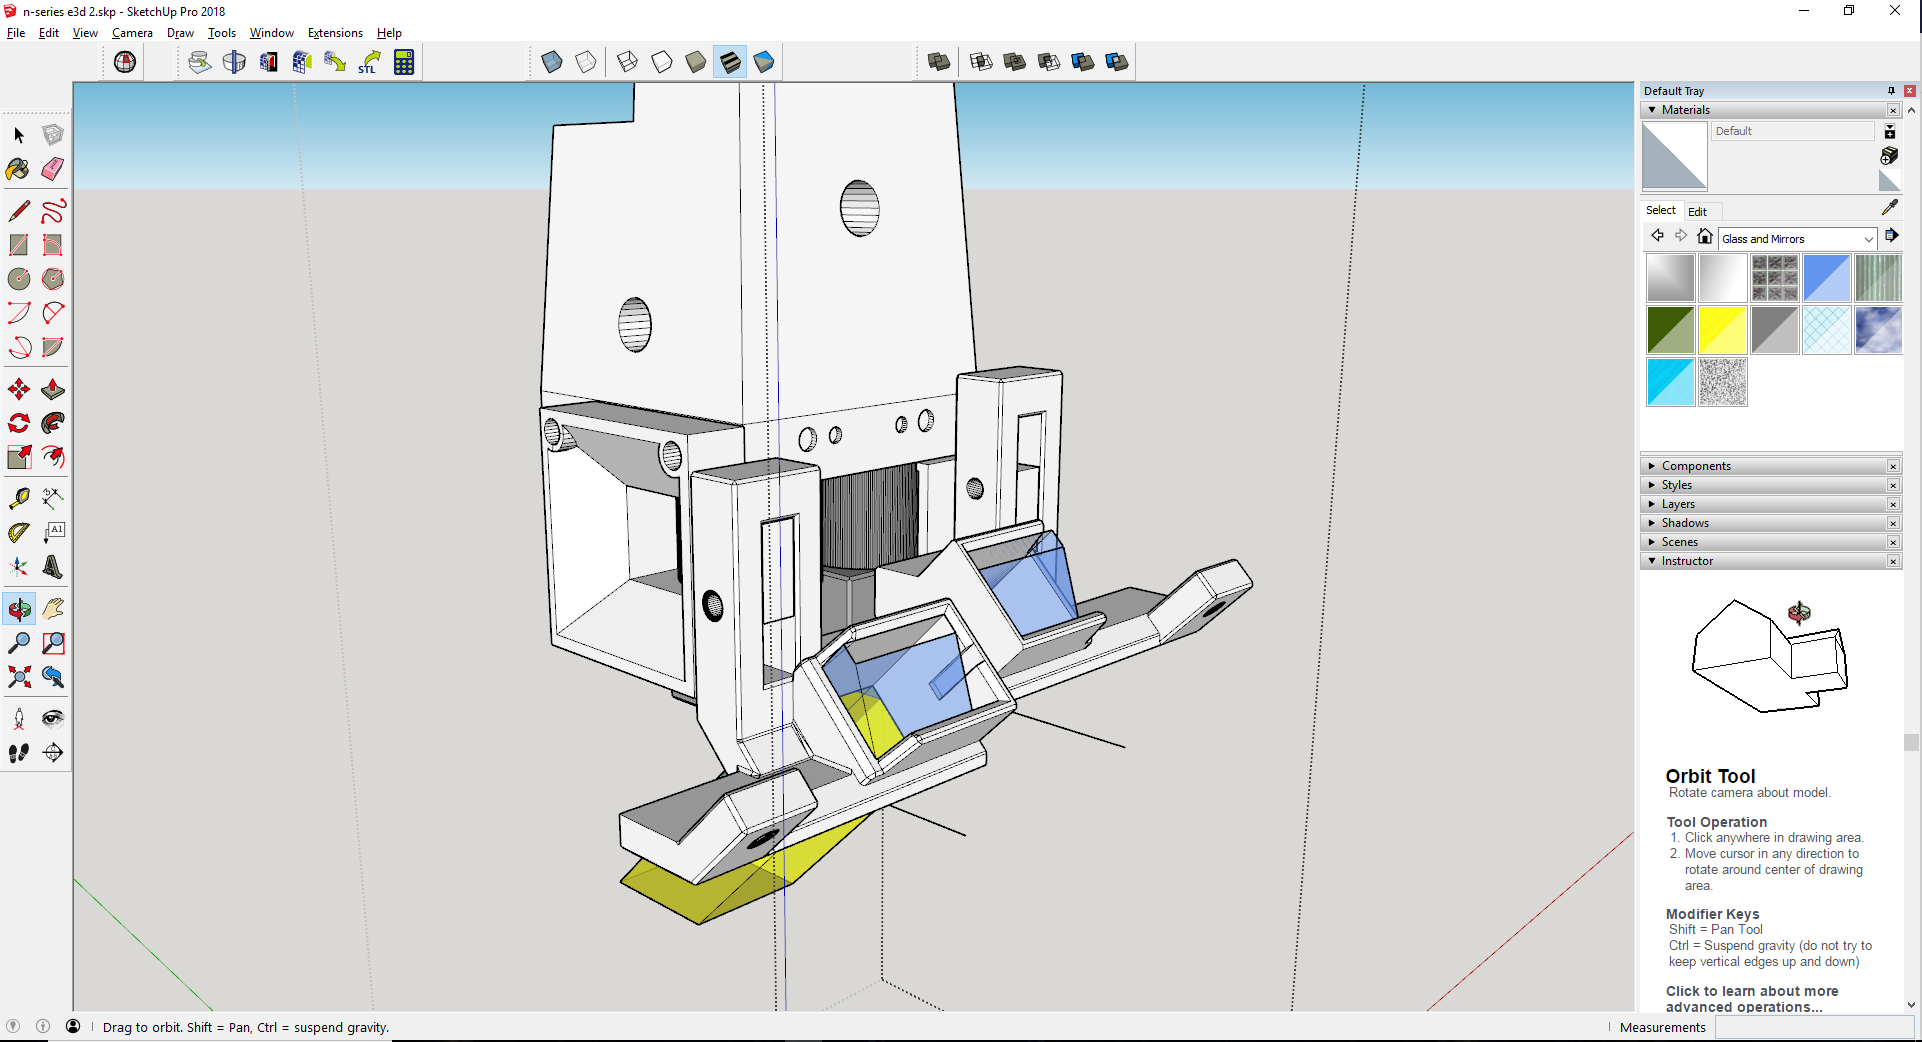Select the Pan hand tool
This screenshot has width=1922, height=1042.
pos(53,609)
